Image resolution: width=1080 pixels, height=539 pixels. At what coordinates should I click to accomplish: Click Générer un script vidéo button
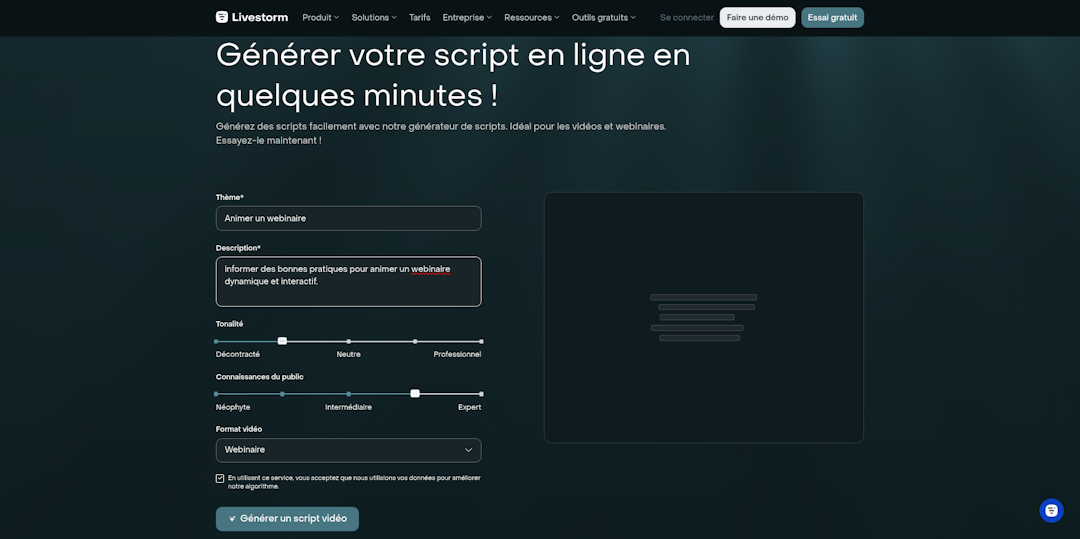pos(287,519)
